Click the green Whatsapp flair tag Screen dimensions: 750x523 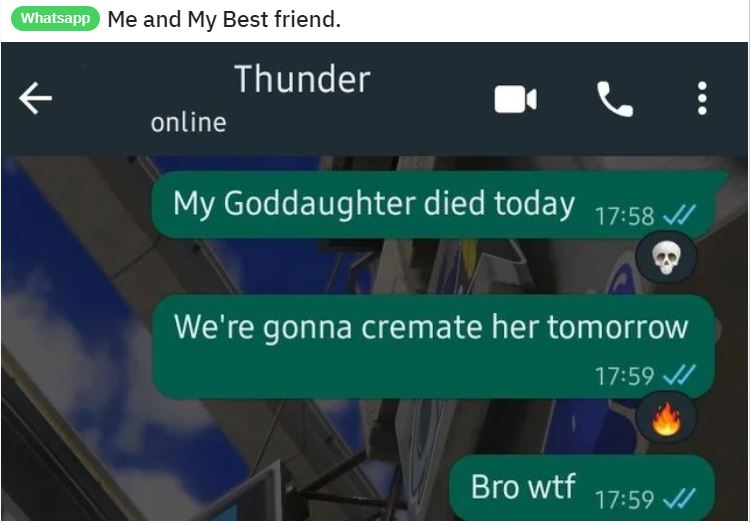click(55, 19)
